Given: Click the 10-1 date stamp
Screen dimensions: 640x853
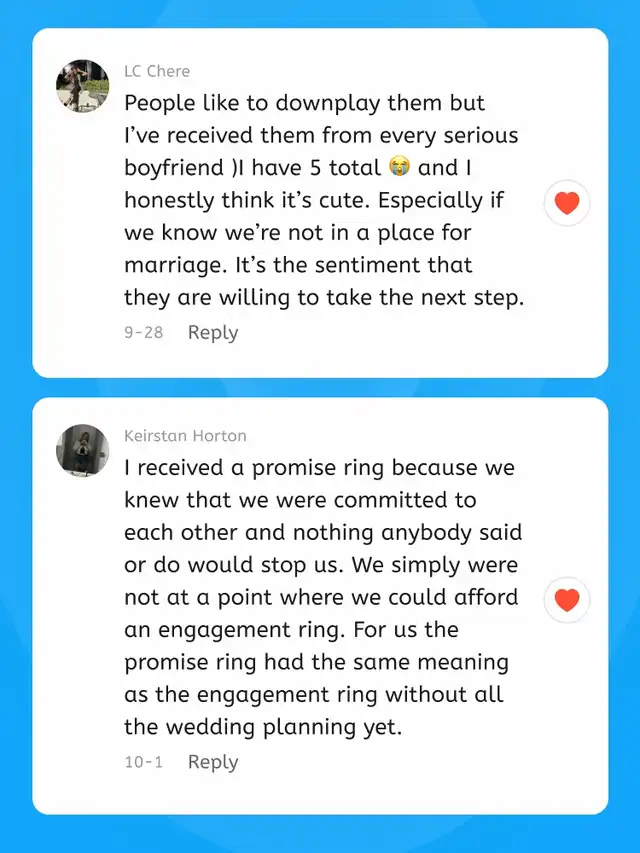Looking at the screenshot, I should (144, 762).
